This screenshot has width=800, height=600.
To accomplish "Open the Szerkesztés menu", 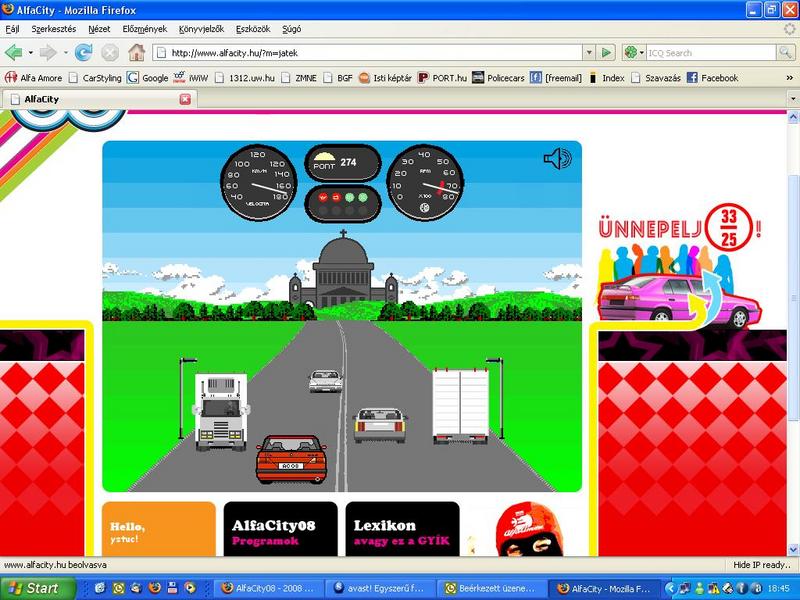I will [54, 29].
